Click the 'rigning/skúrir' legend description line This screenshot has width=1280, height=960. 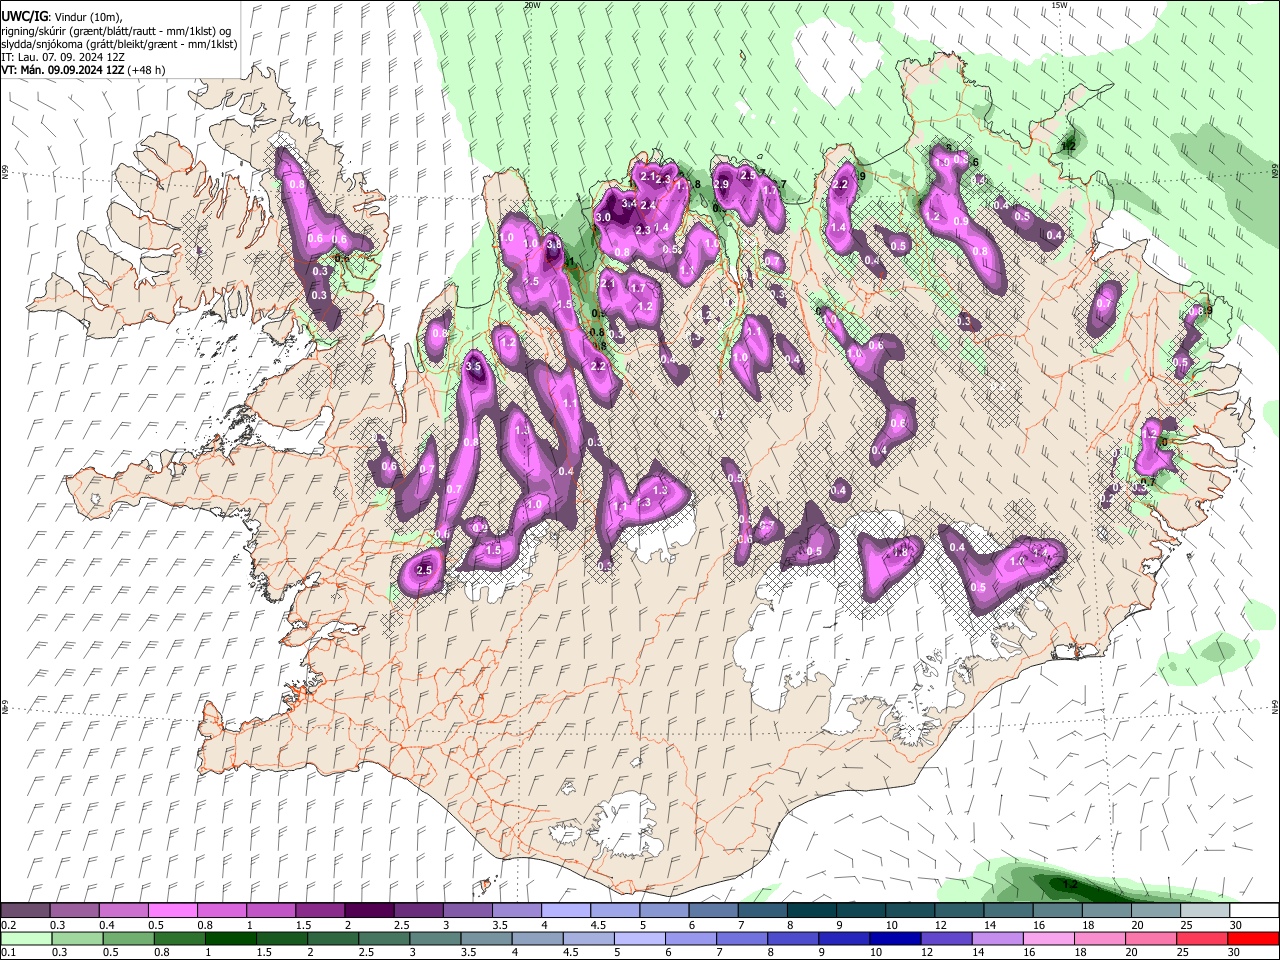point(115,31)
